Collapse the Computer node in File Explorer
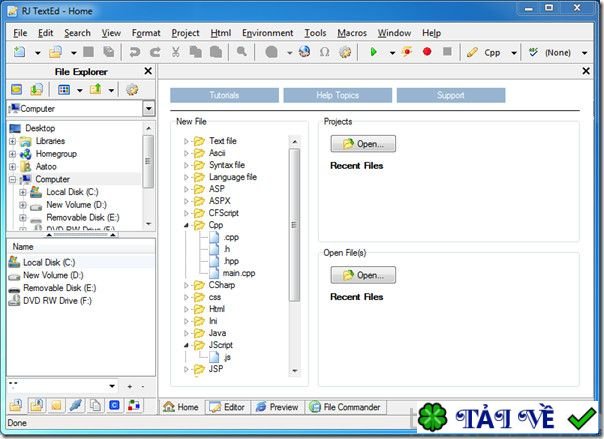604x439 pixels. click(x=12, y=179)
